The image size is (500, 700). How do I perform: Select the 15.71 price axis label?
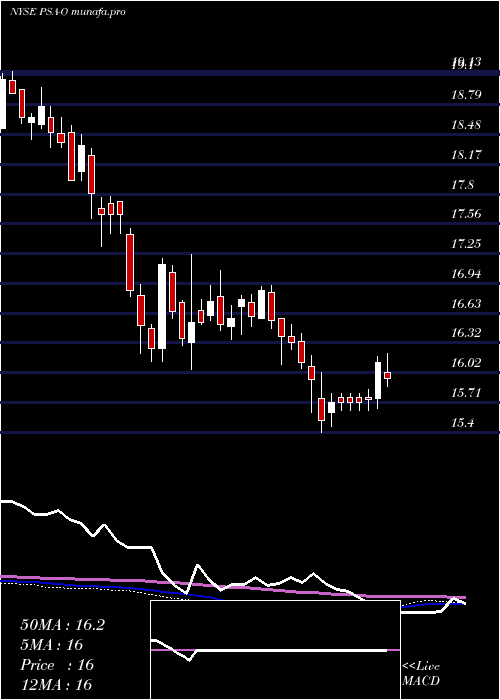466,392
